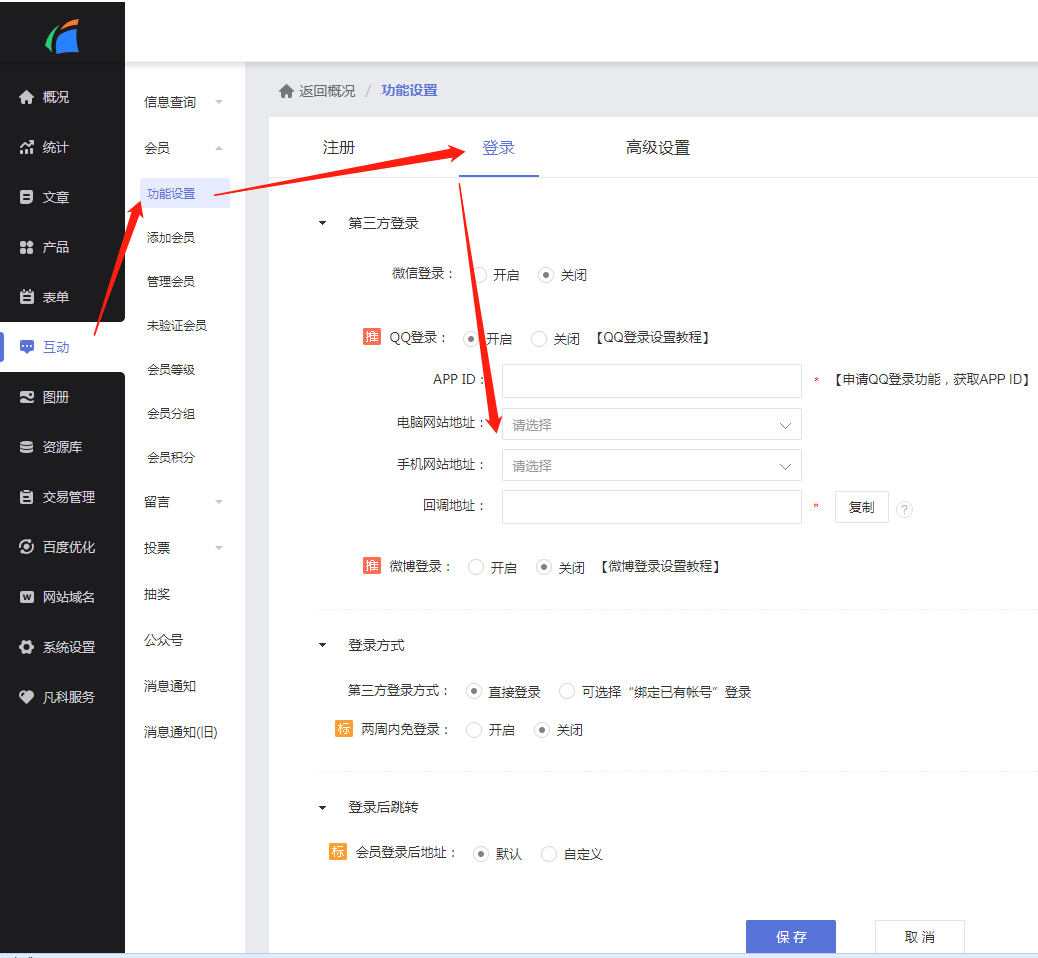The width and height of the screenshot is (1038, 958).
Task: Open 表单 icon in sidebar
Action: pyautogui.click(x=26, y=297)
